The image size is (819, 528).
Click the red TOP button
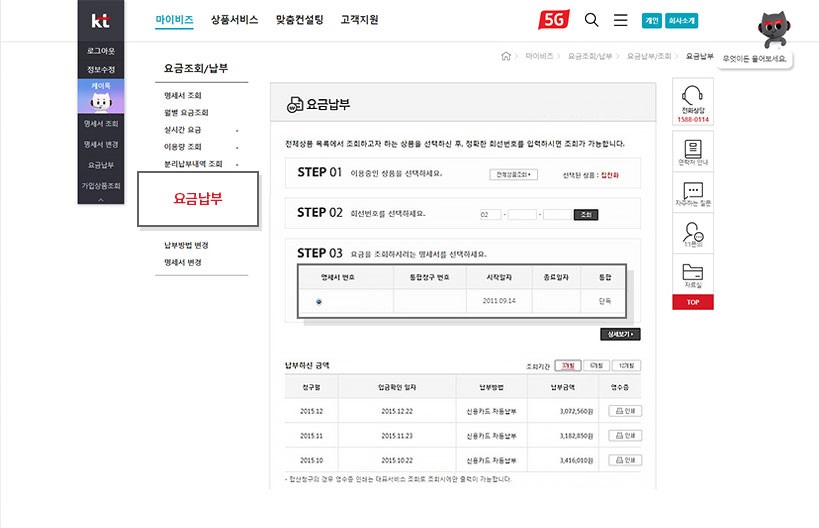coord(693,302)
